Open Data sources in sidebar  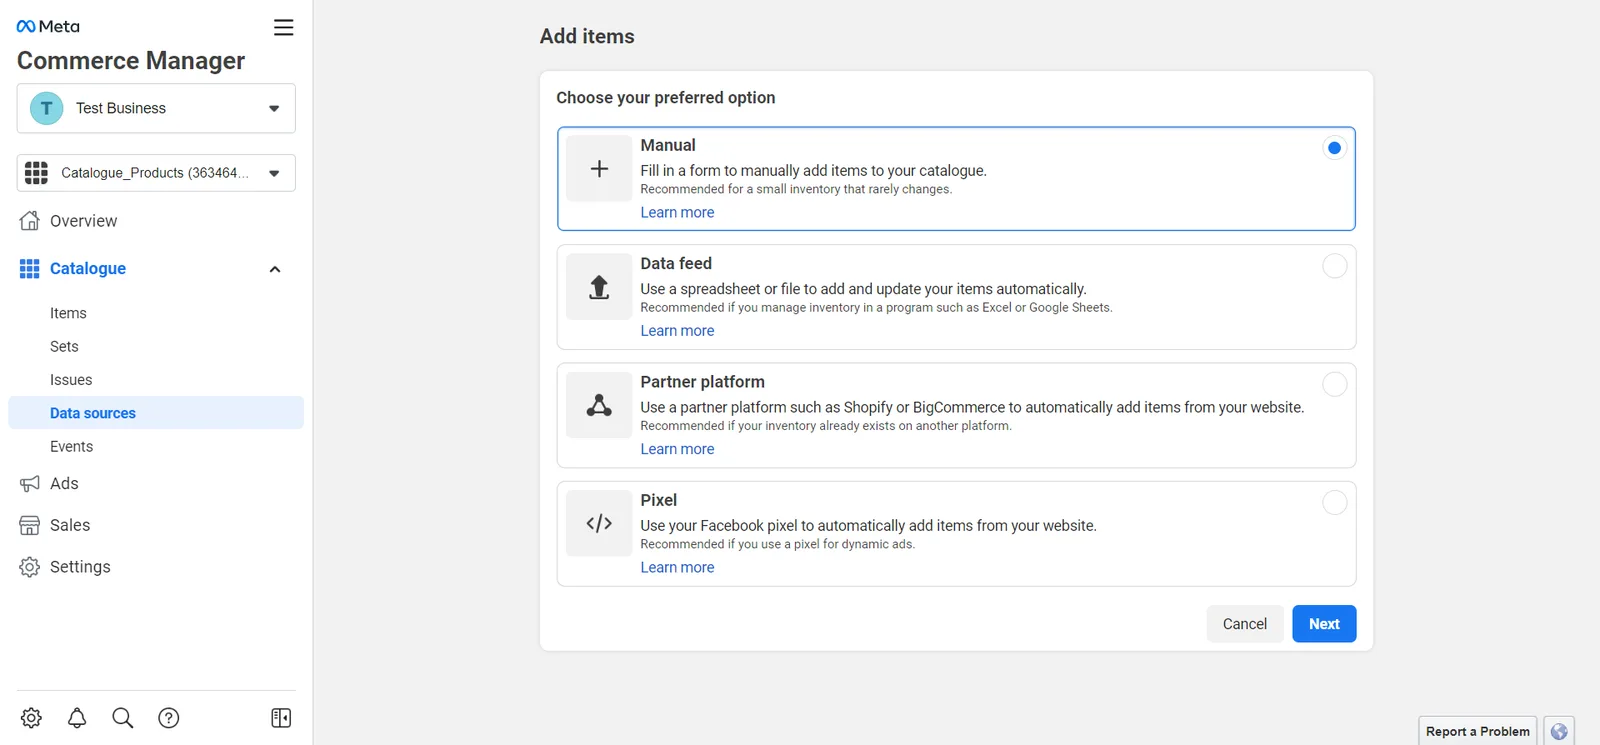coord(156,413)
